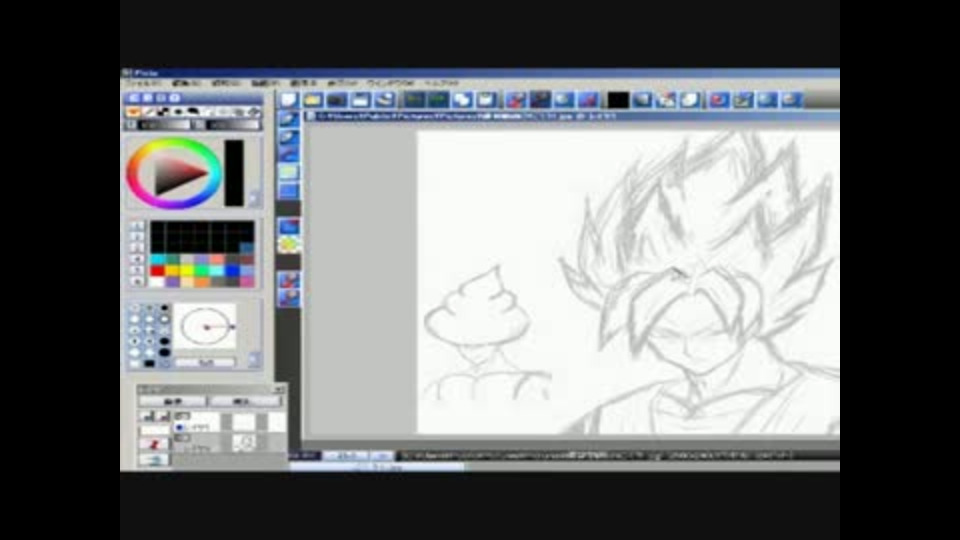
Task: Click the white new-document icon in top toolbar
Action: (288, 100)
